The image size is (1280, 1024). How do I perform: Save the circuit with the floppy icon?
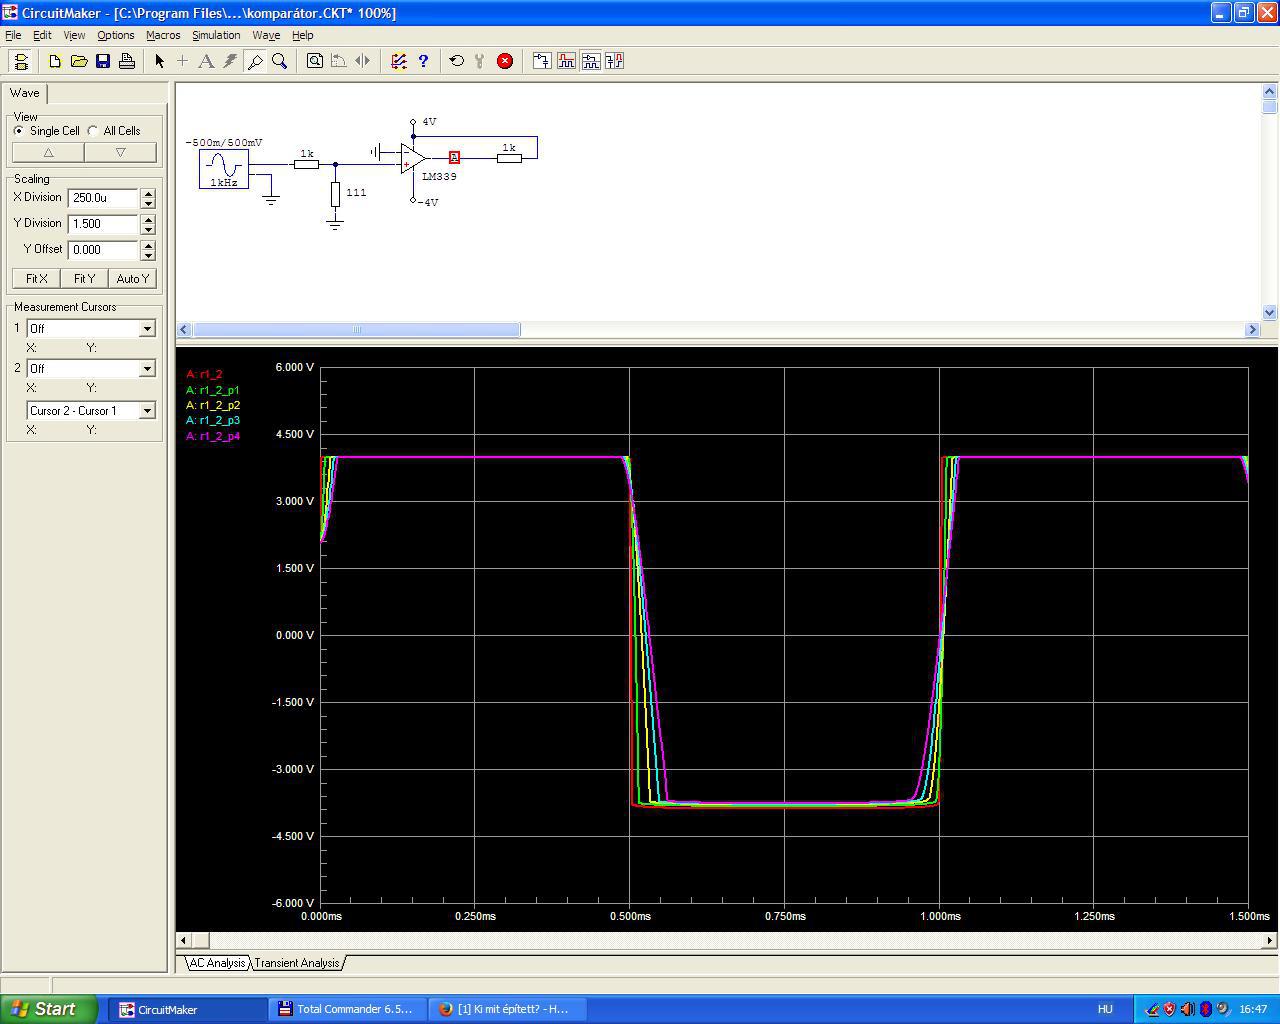tap(103, 61)
